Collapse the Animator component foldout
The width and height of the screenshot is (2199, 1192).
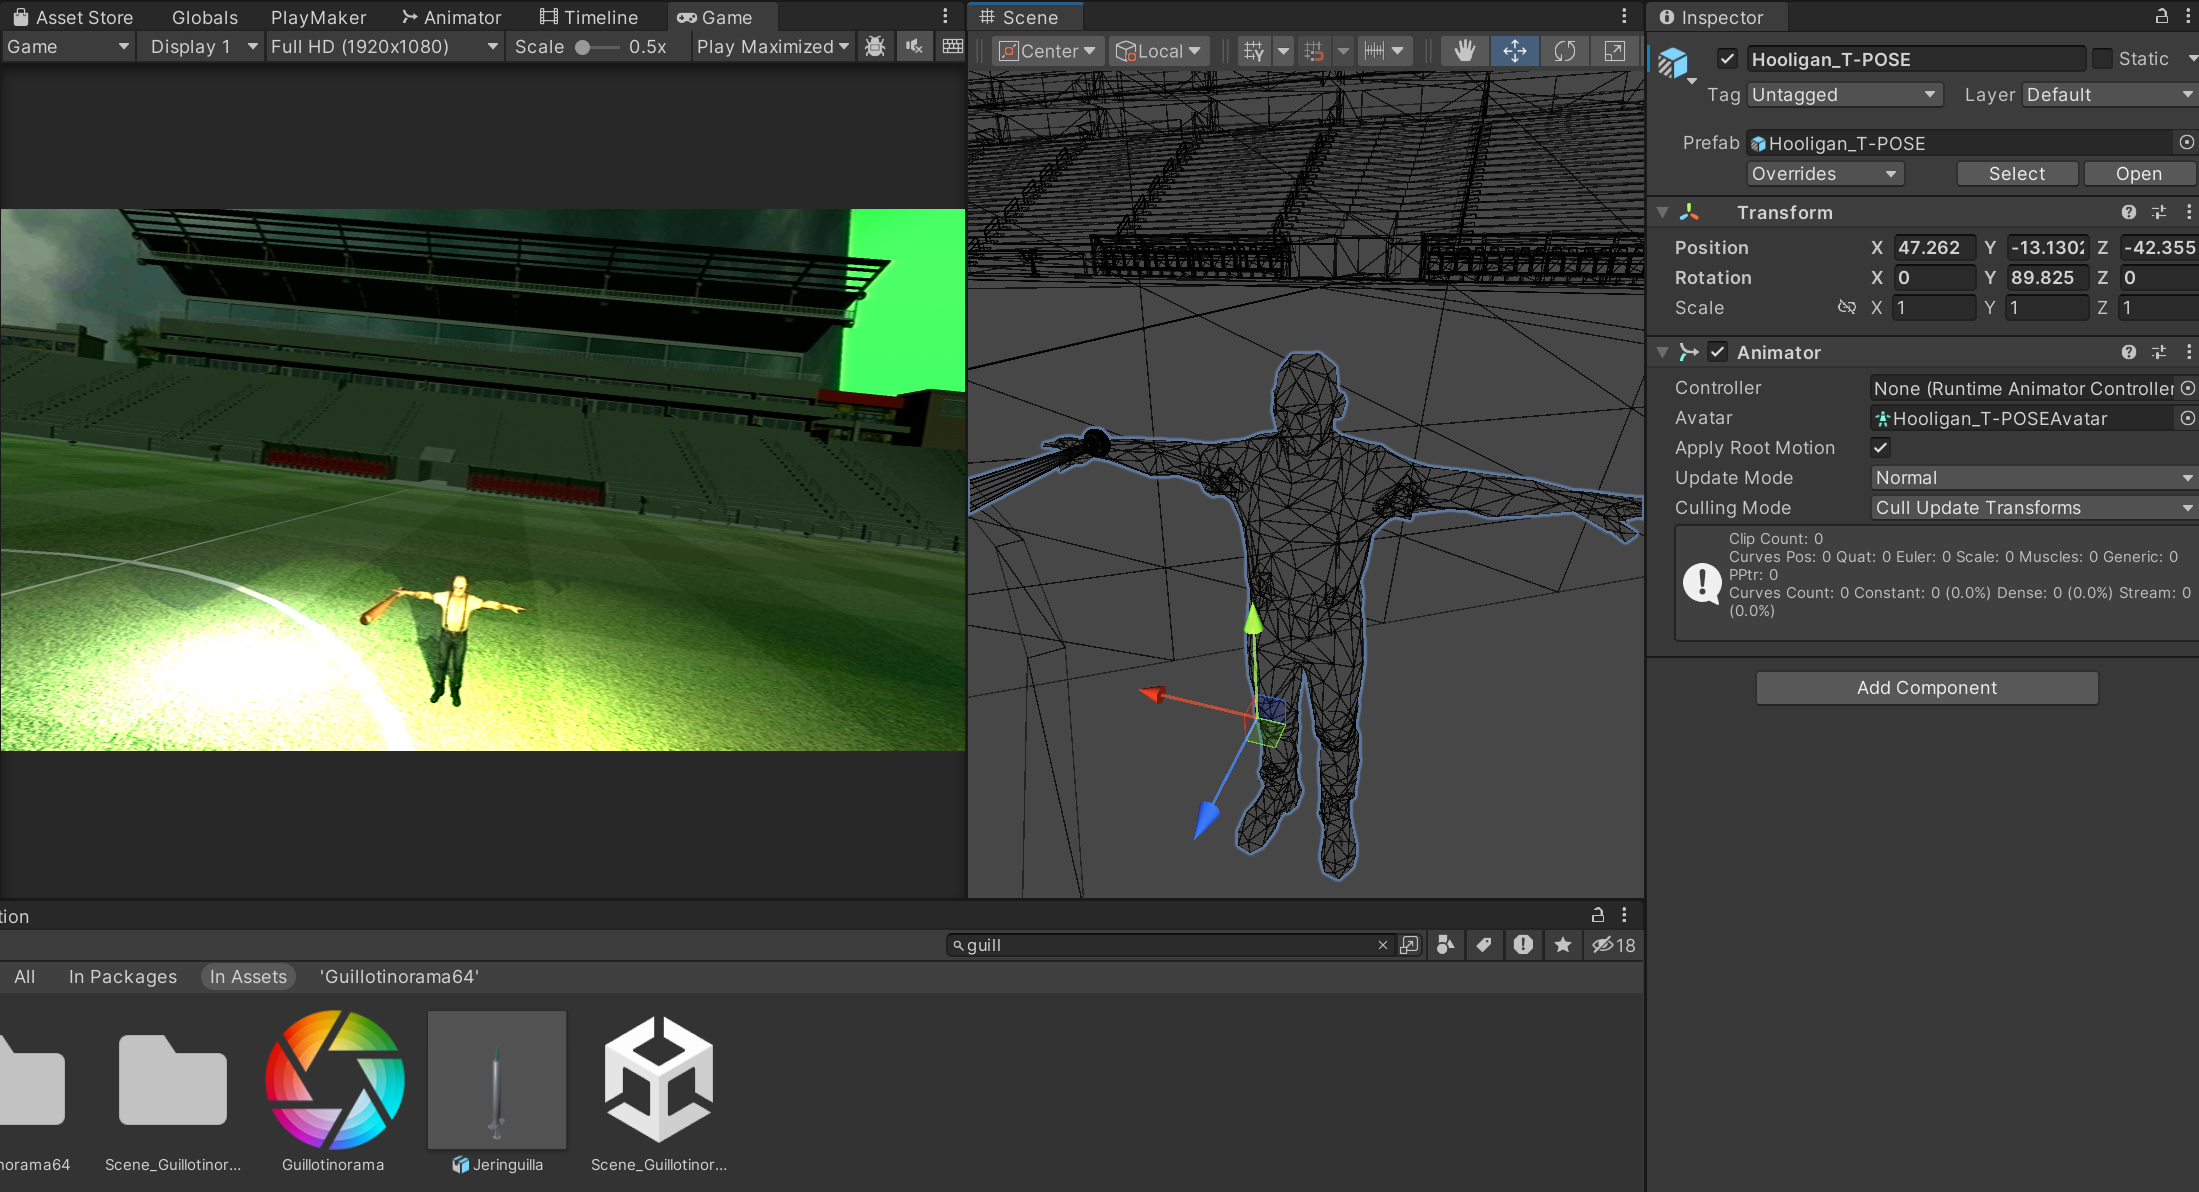pyautogui.click(x=1662, y=352)
